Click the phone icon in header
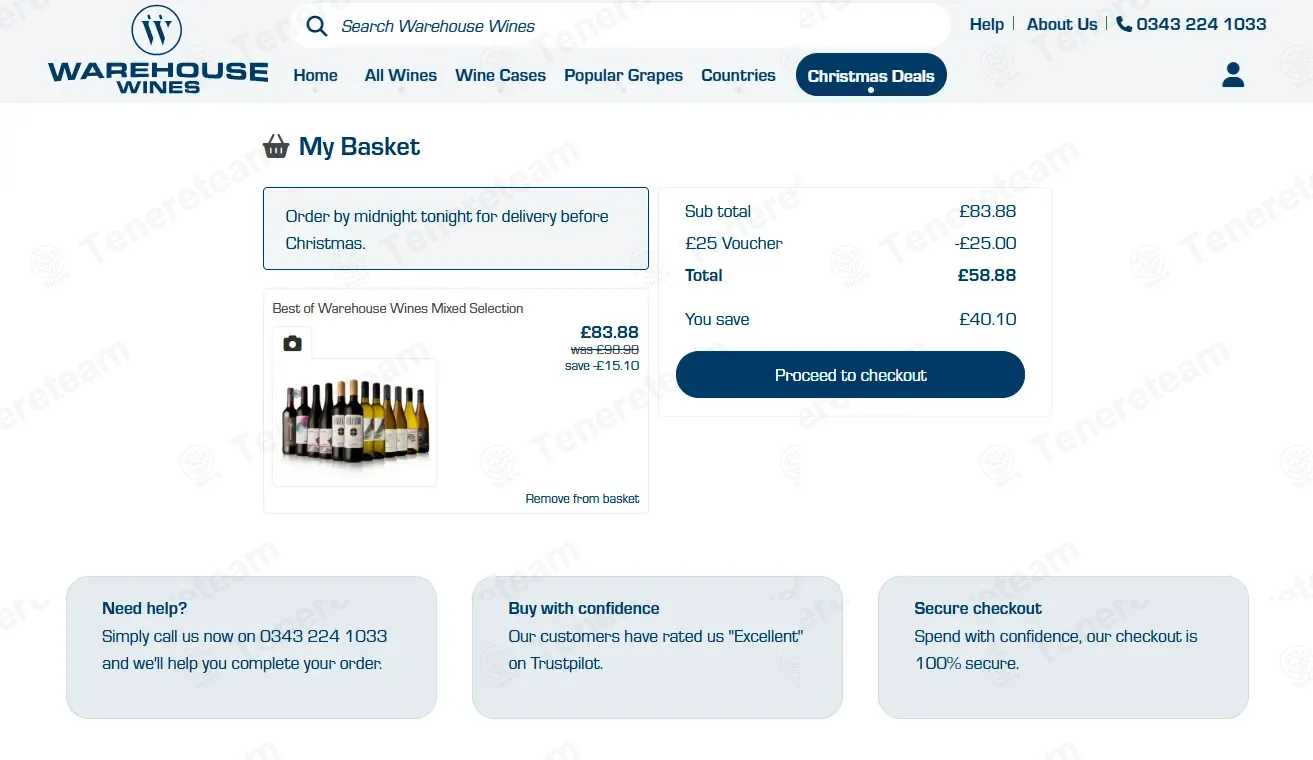The image size is (1313, 760). (1124, 24)
